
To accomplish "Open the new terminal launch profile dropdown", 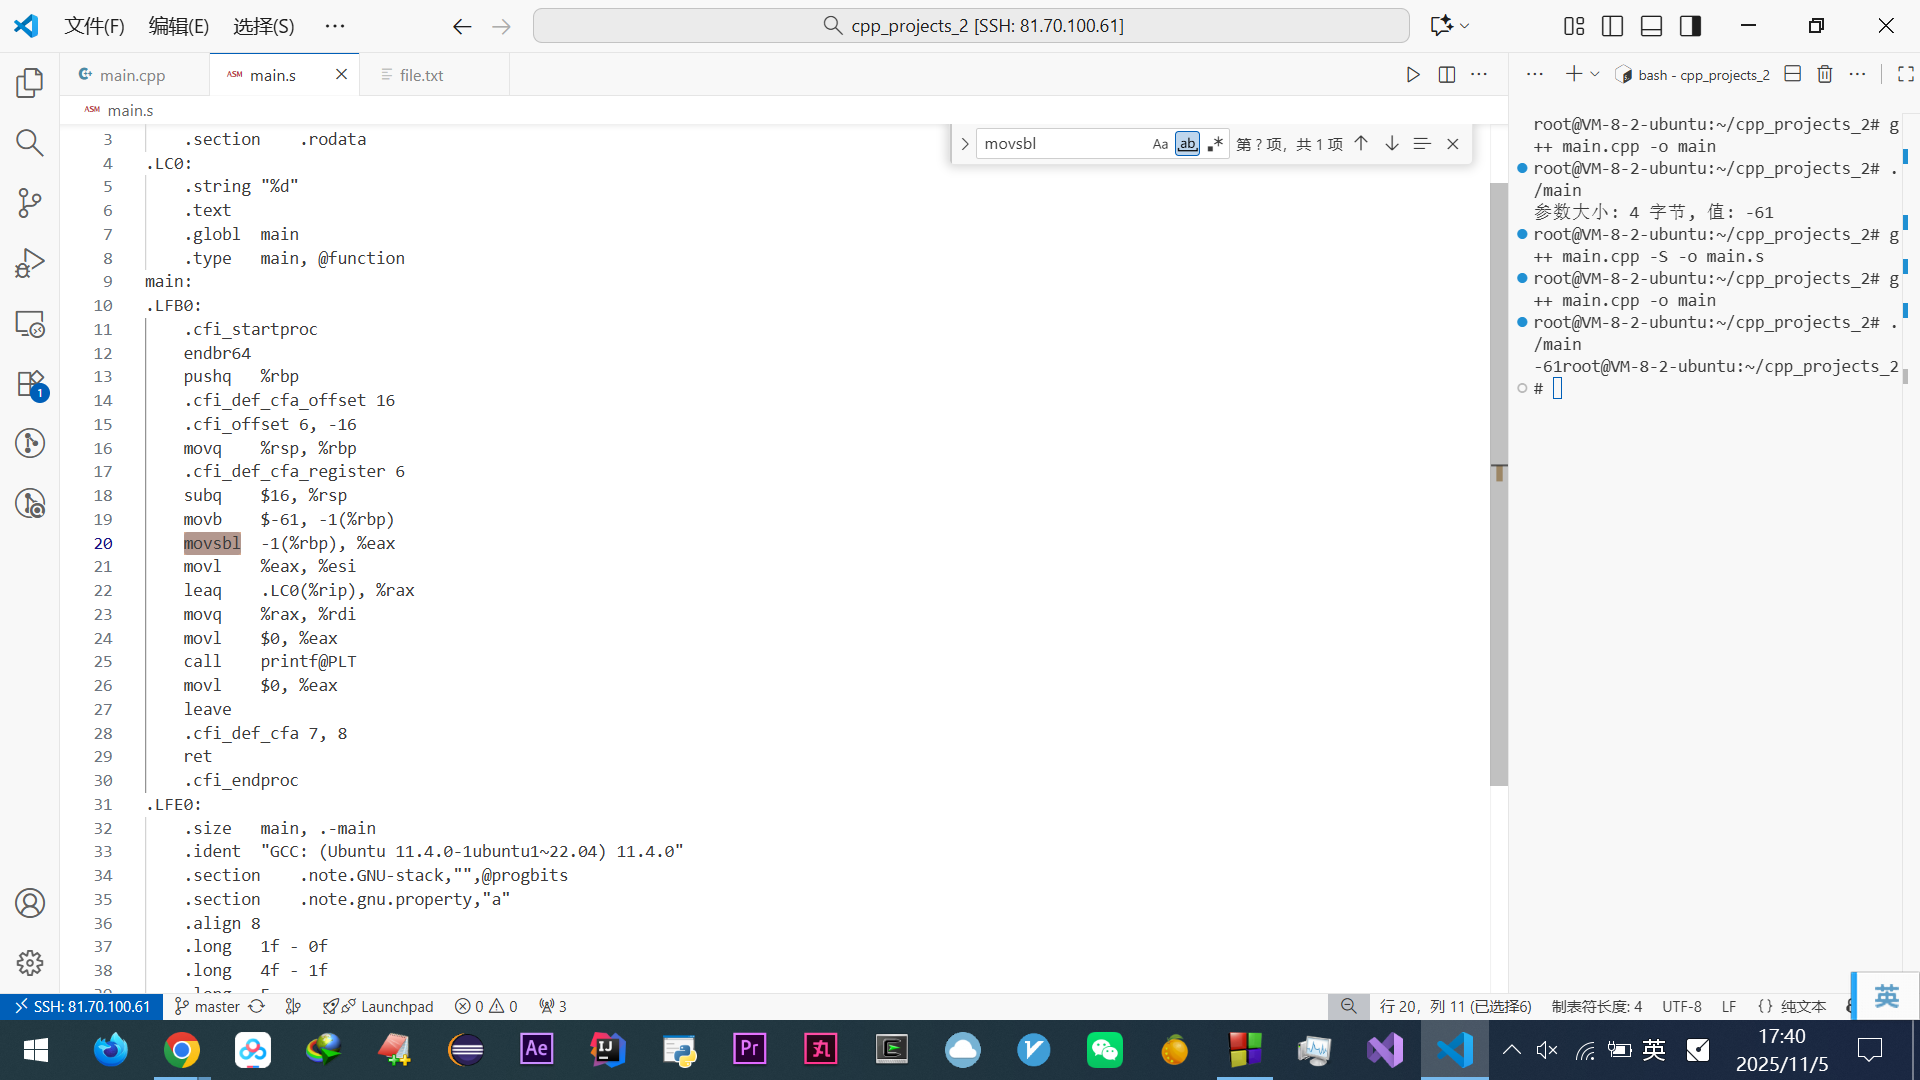I will (x=1595, y=75).
